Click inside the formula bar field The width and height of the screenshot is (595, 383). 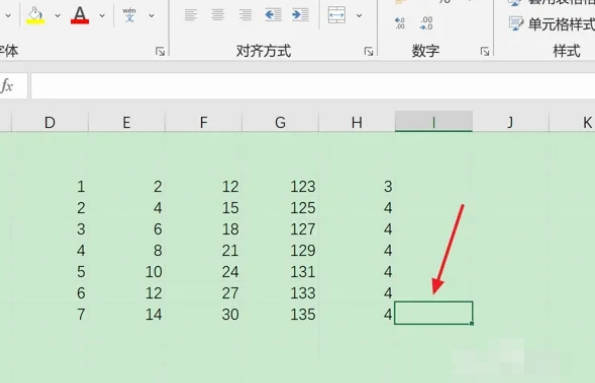coord(313,86)
